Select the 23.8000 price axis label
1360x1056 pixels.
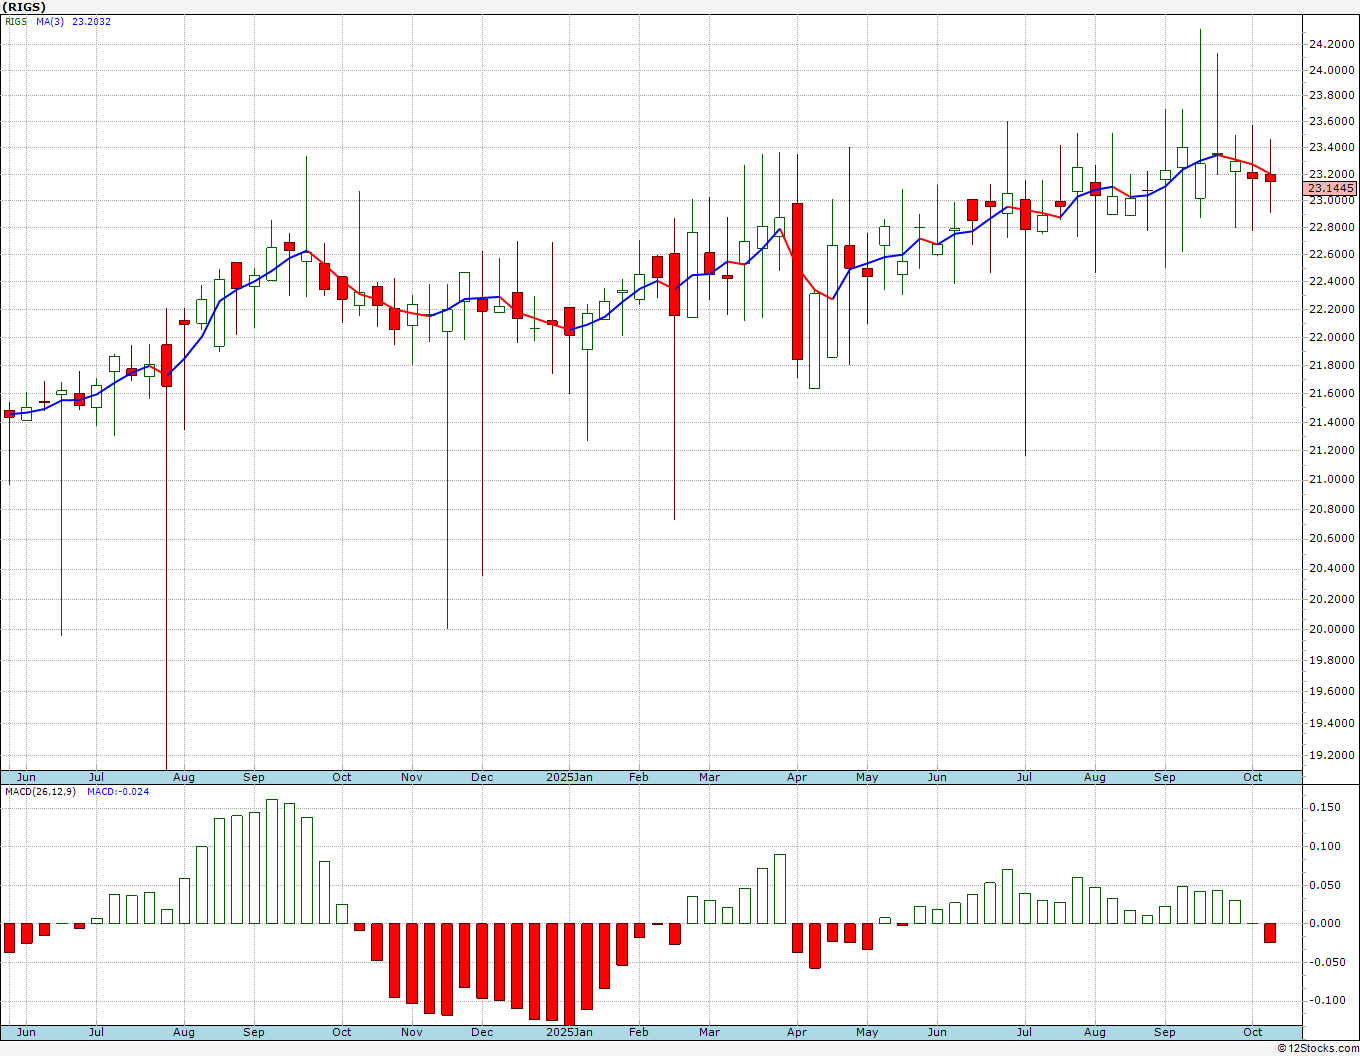(x=1330, y=96)
